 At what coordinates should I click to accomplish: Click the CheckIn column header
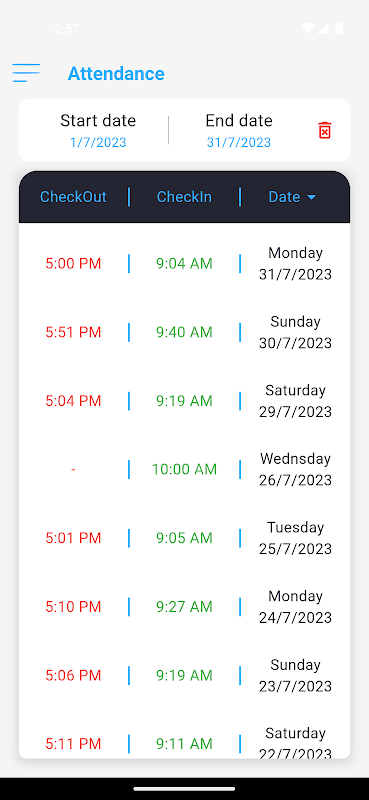(184, 197)
